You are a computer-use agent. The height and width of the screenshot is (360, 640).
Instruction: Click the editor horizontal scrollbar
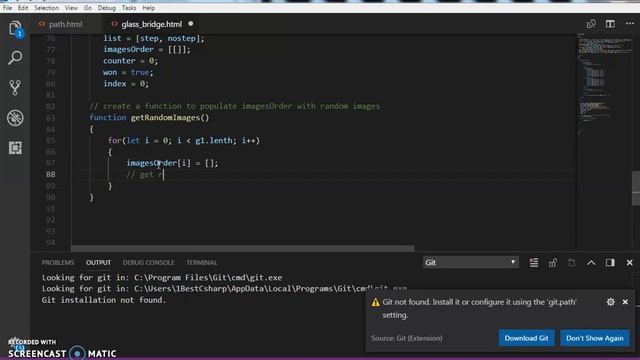(243, 248)
